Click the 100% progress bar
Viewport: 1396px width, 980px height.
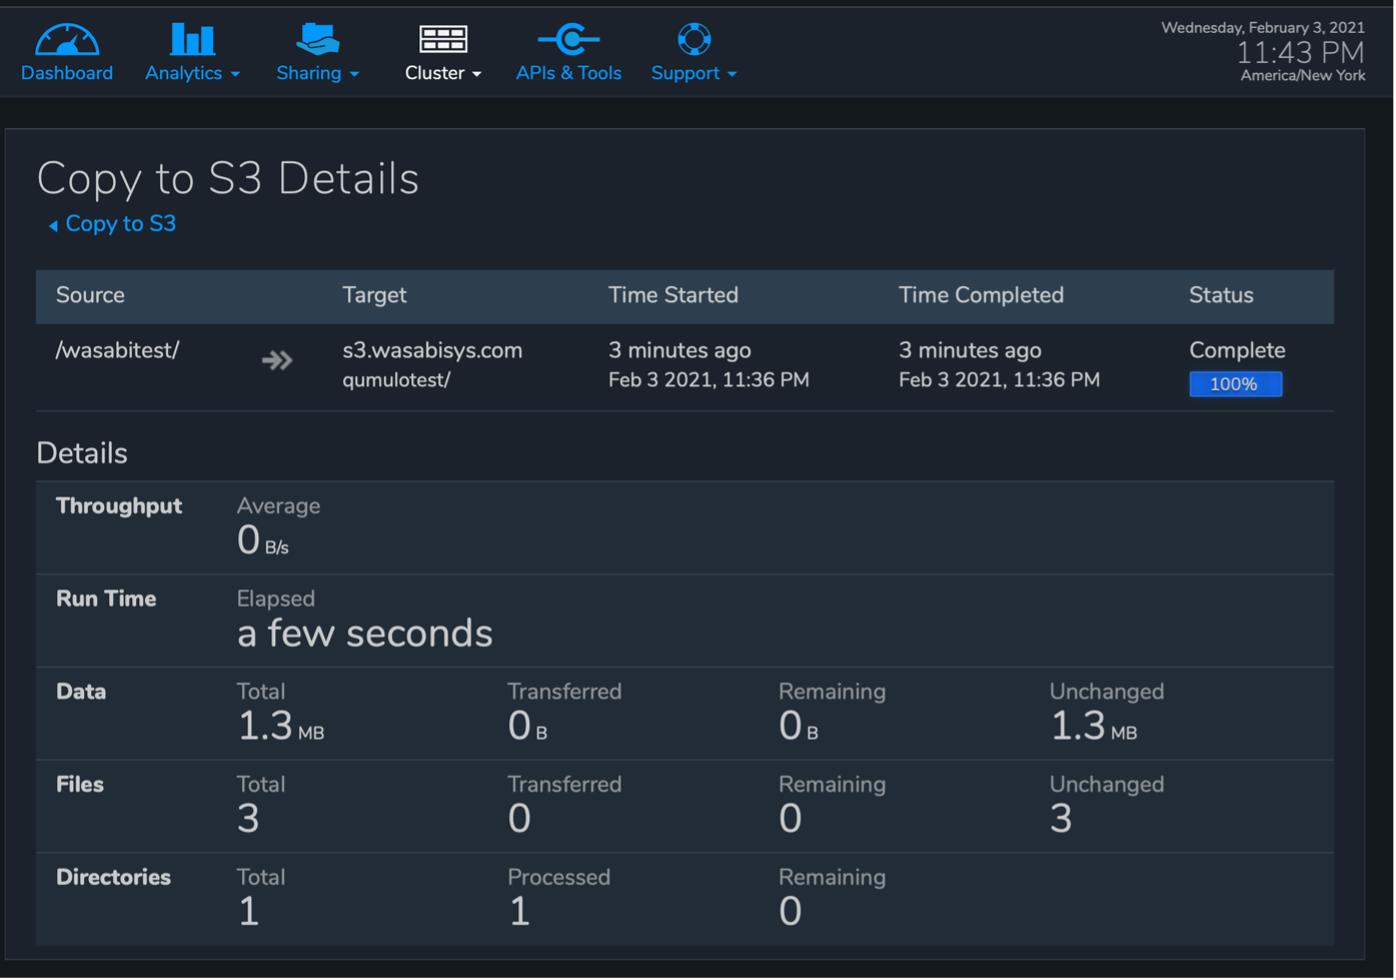(x=1235, y=384)
